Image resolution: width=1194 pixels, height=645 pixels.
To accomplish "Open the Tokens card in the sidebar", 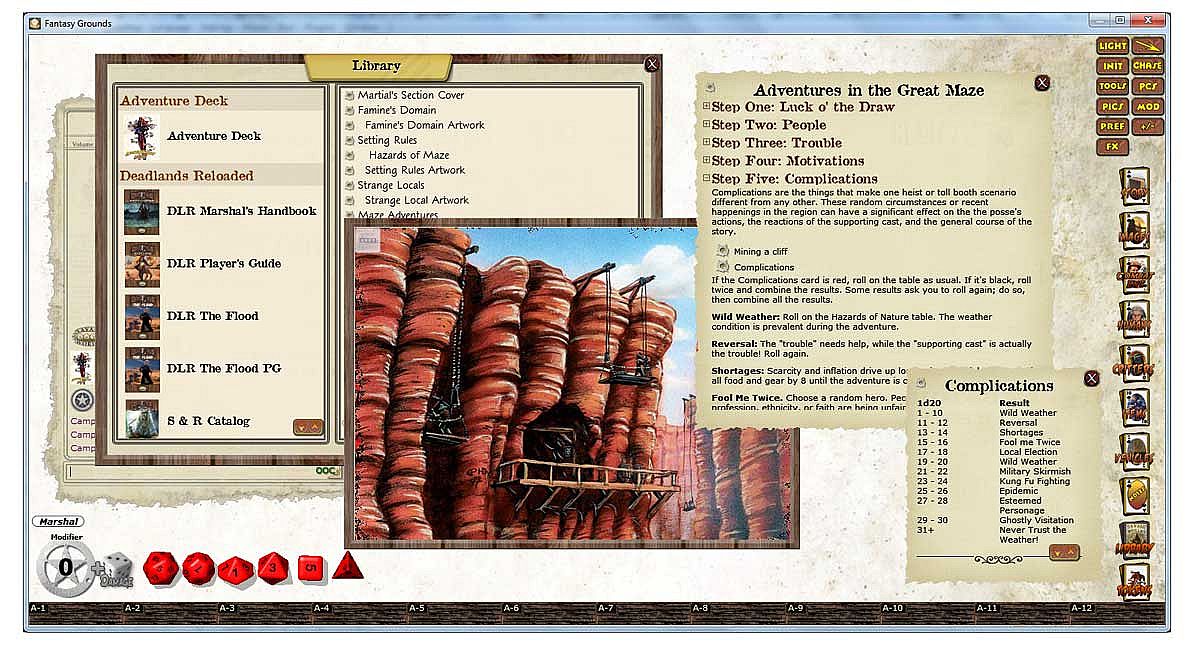I will [x=1134, y=584].
